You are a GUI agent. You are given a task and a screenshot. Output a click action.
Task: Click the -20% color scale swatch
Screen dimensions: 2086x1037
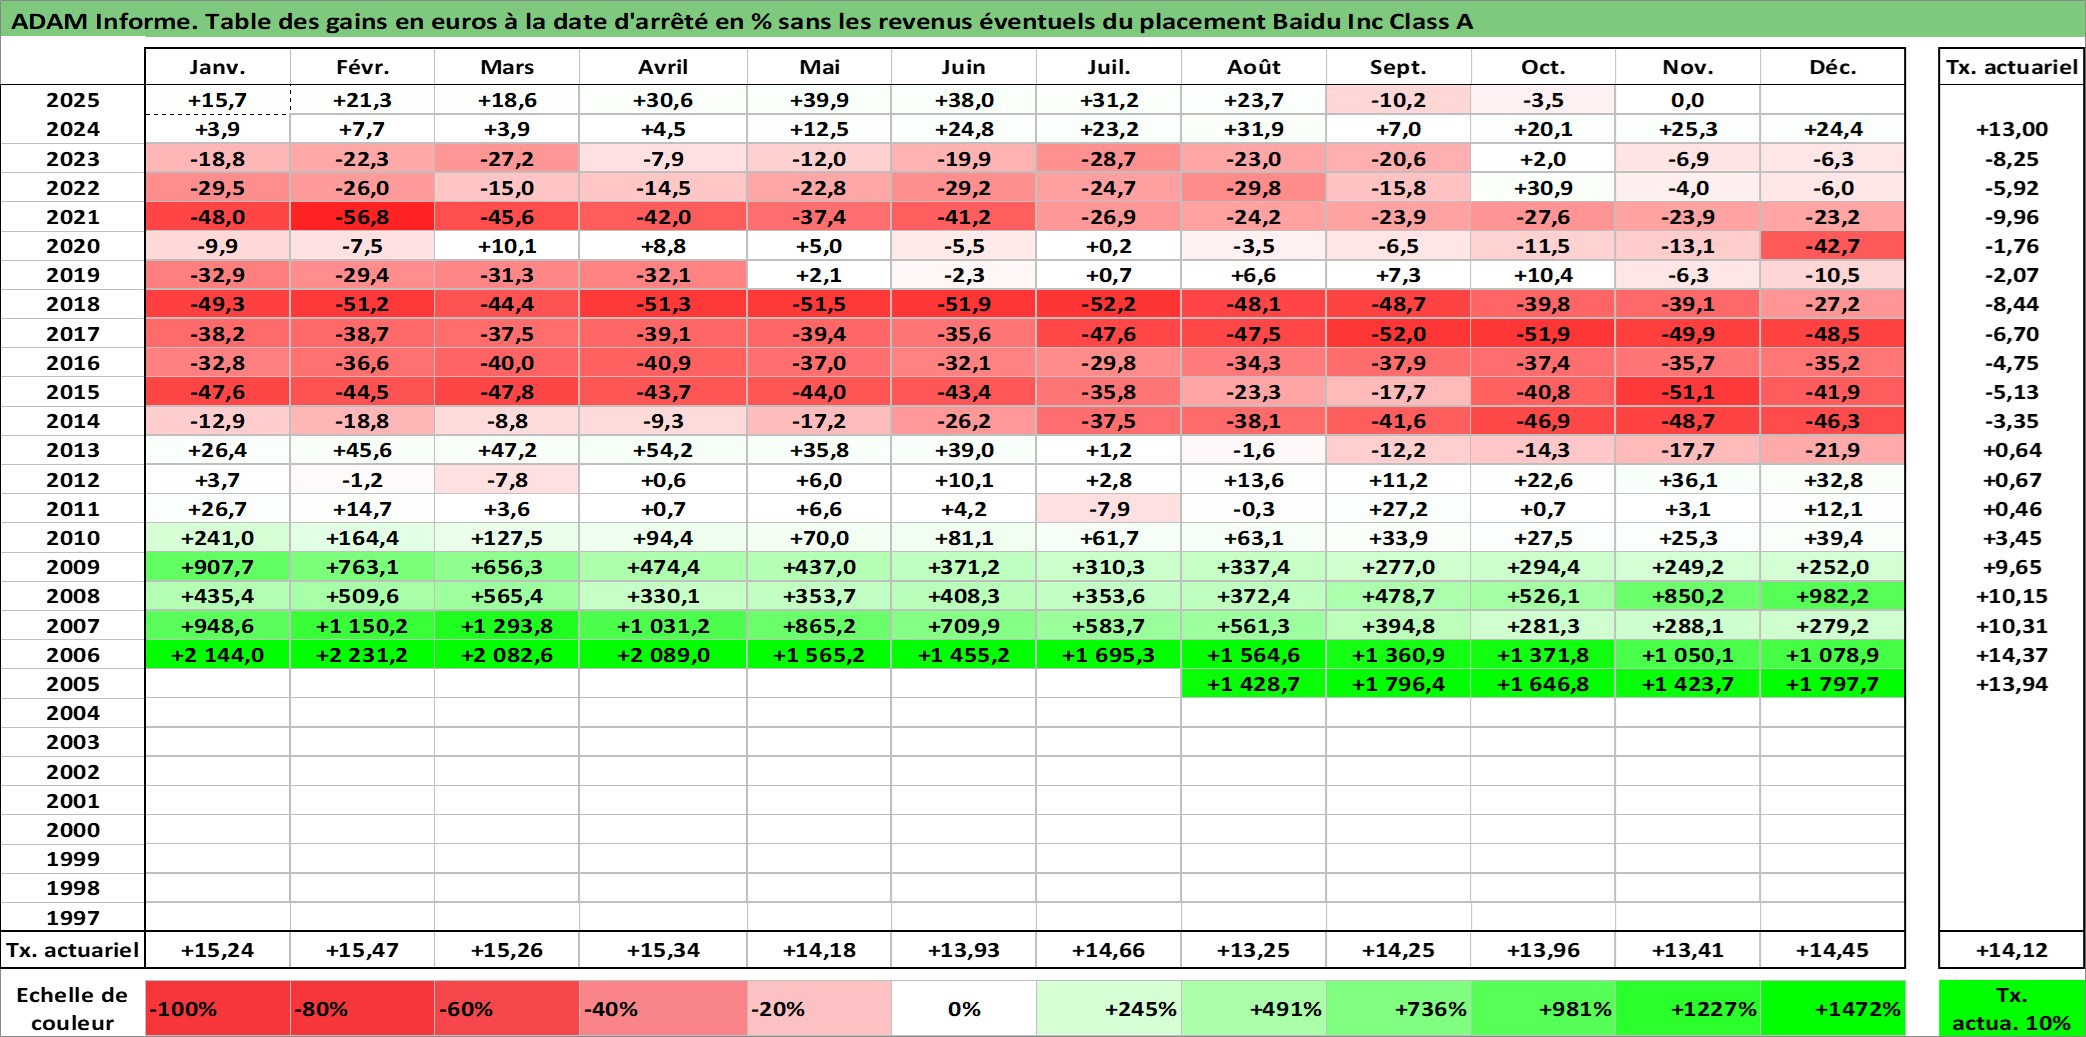819,1008
